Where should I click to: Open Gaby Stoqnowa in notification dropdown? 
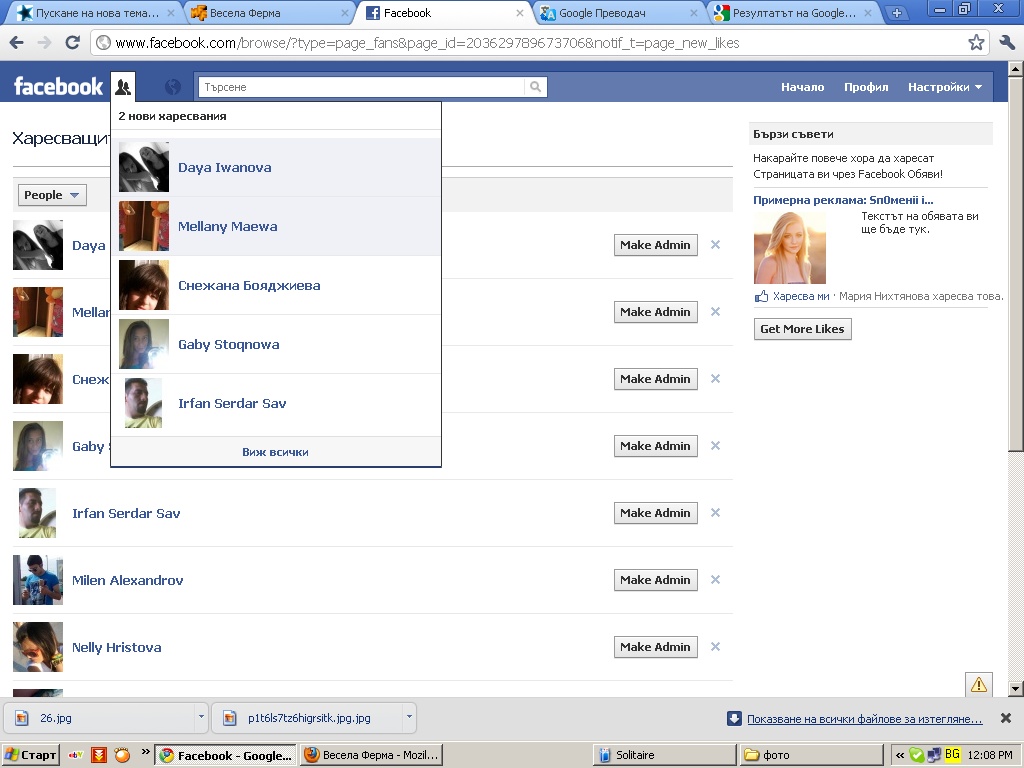point(276,344)
